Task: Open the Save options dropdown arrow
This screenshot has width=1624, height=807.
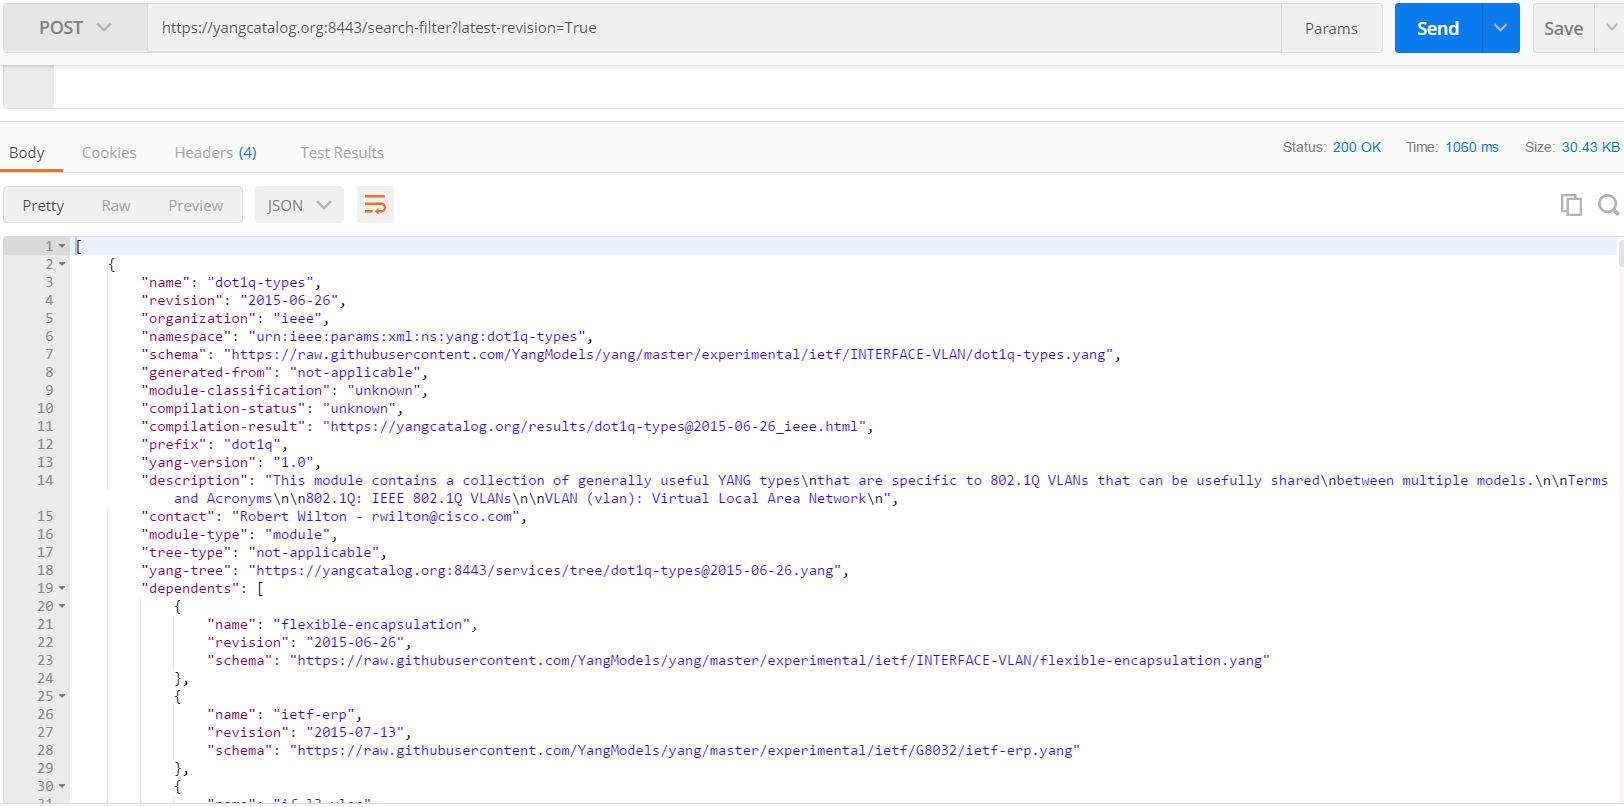Action: point(1610,28)
